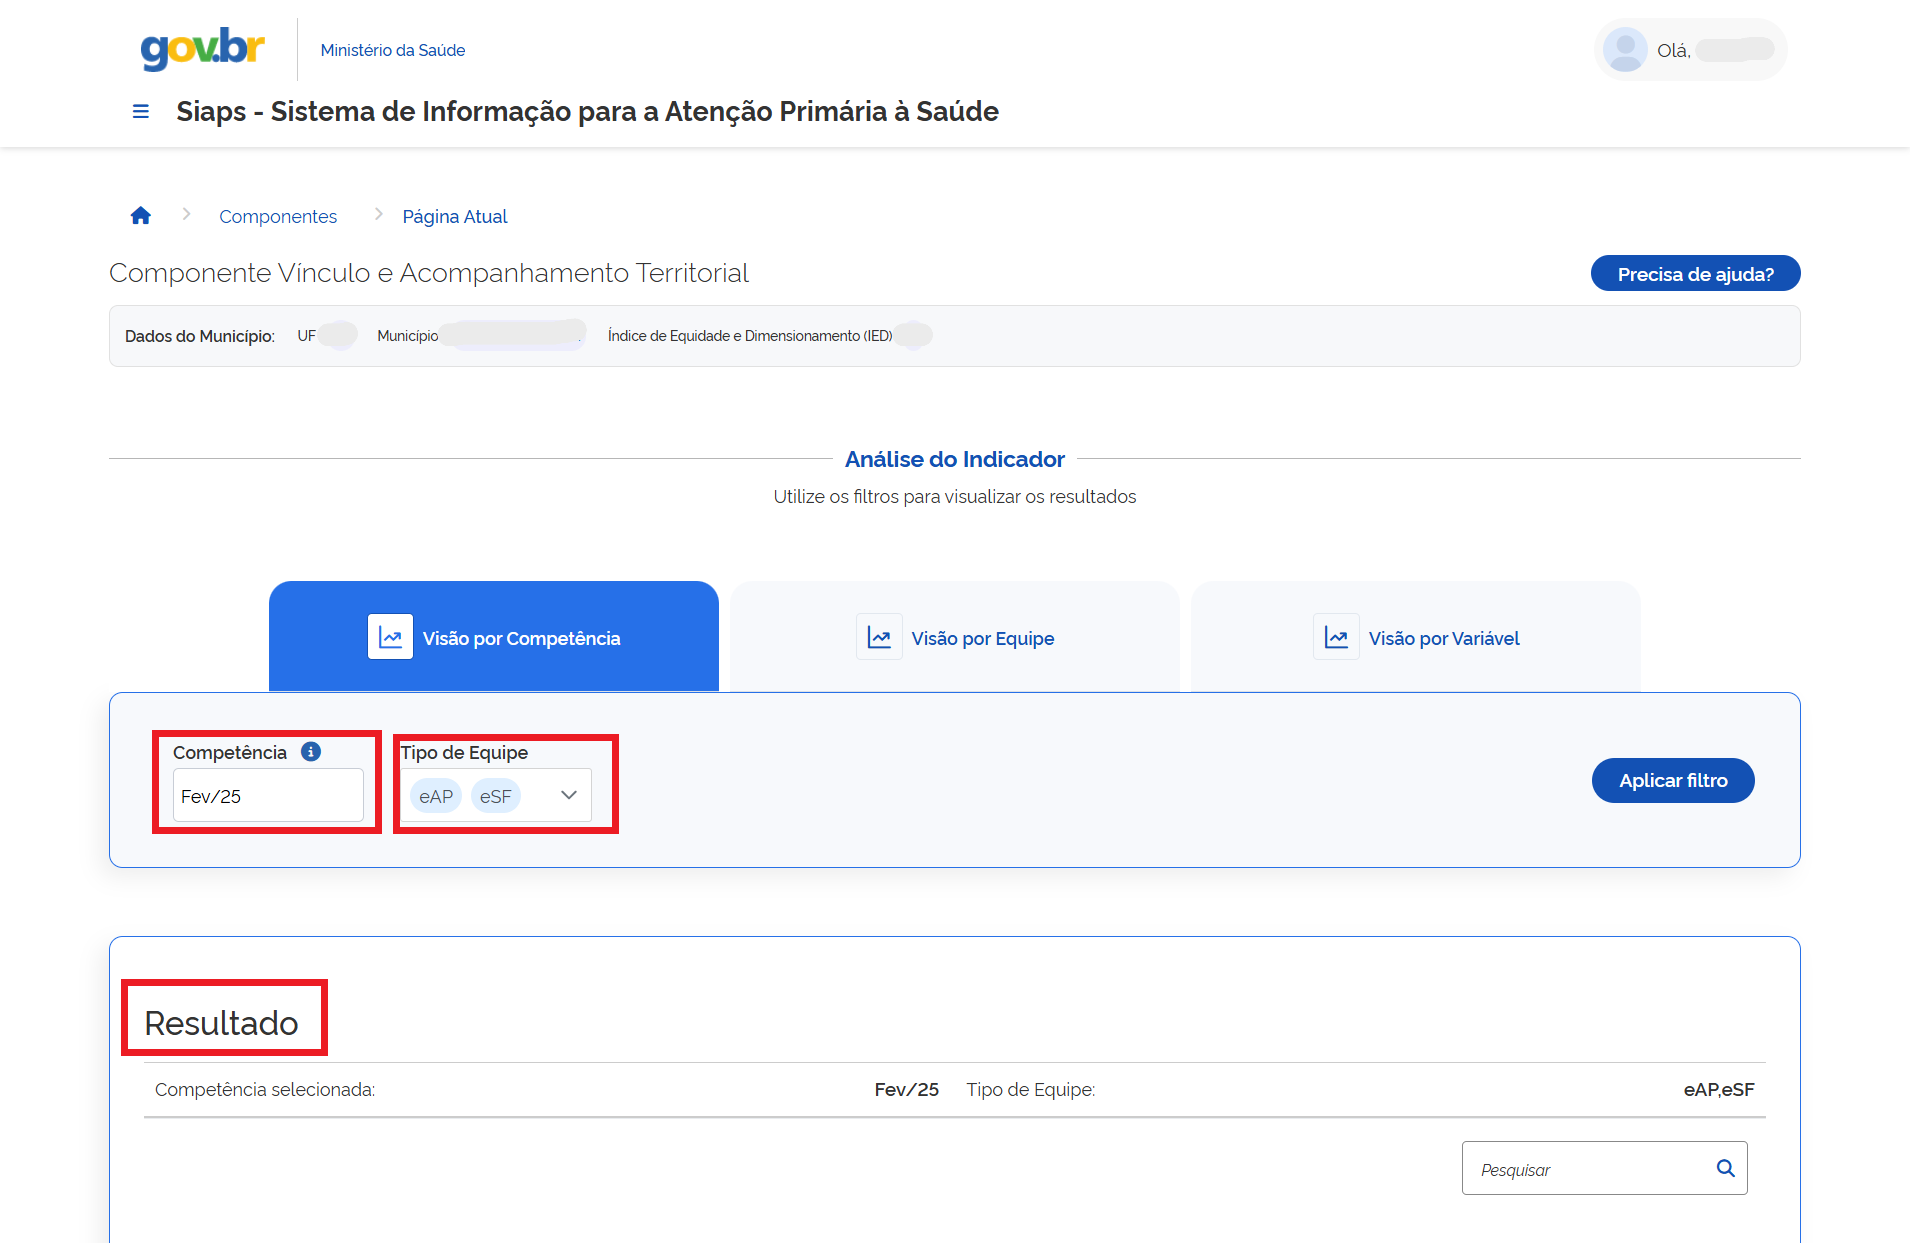1910x1243 pixels.
Task: Go to Componentes breadcrumb link
Action: pos(278,217)
